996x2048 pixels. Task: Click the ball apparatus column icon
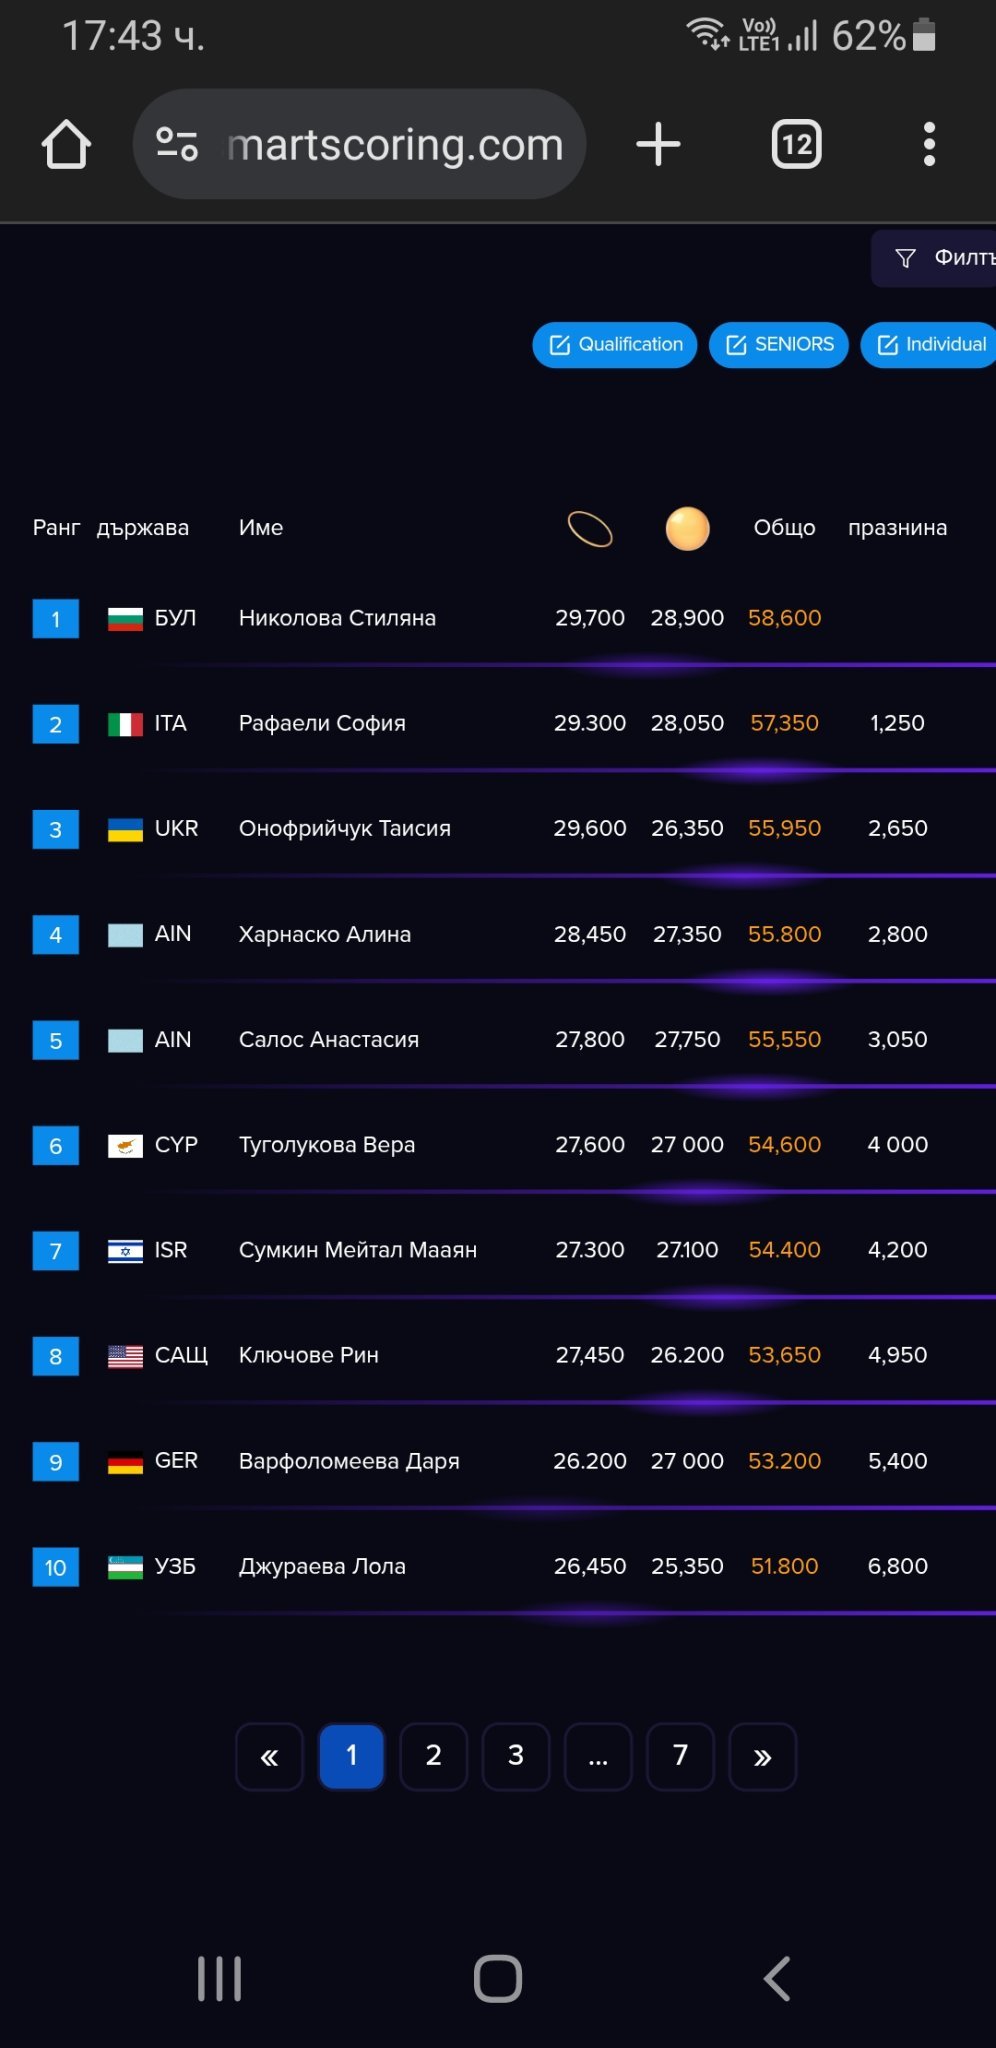pos(688,529)
